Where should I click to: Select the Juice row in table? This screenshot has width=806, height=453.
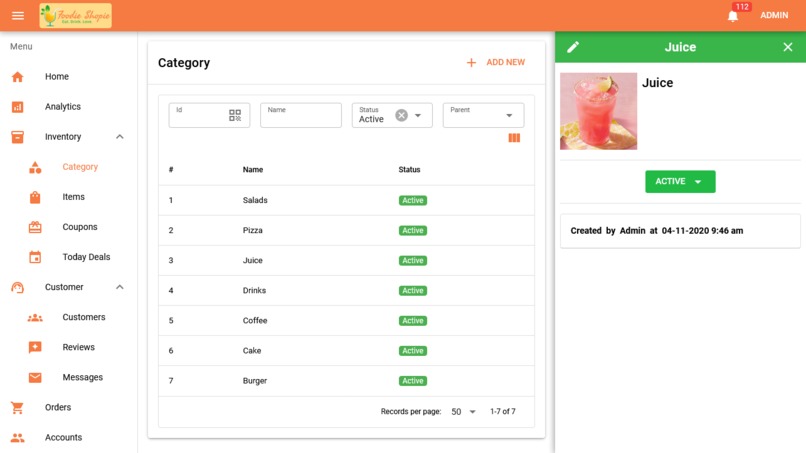(346, 261)
